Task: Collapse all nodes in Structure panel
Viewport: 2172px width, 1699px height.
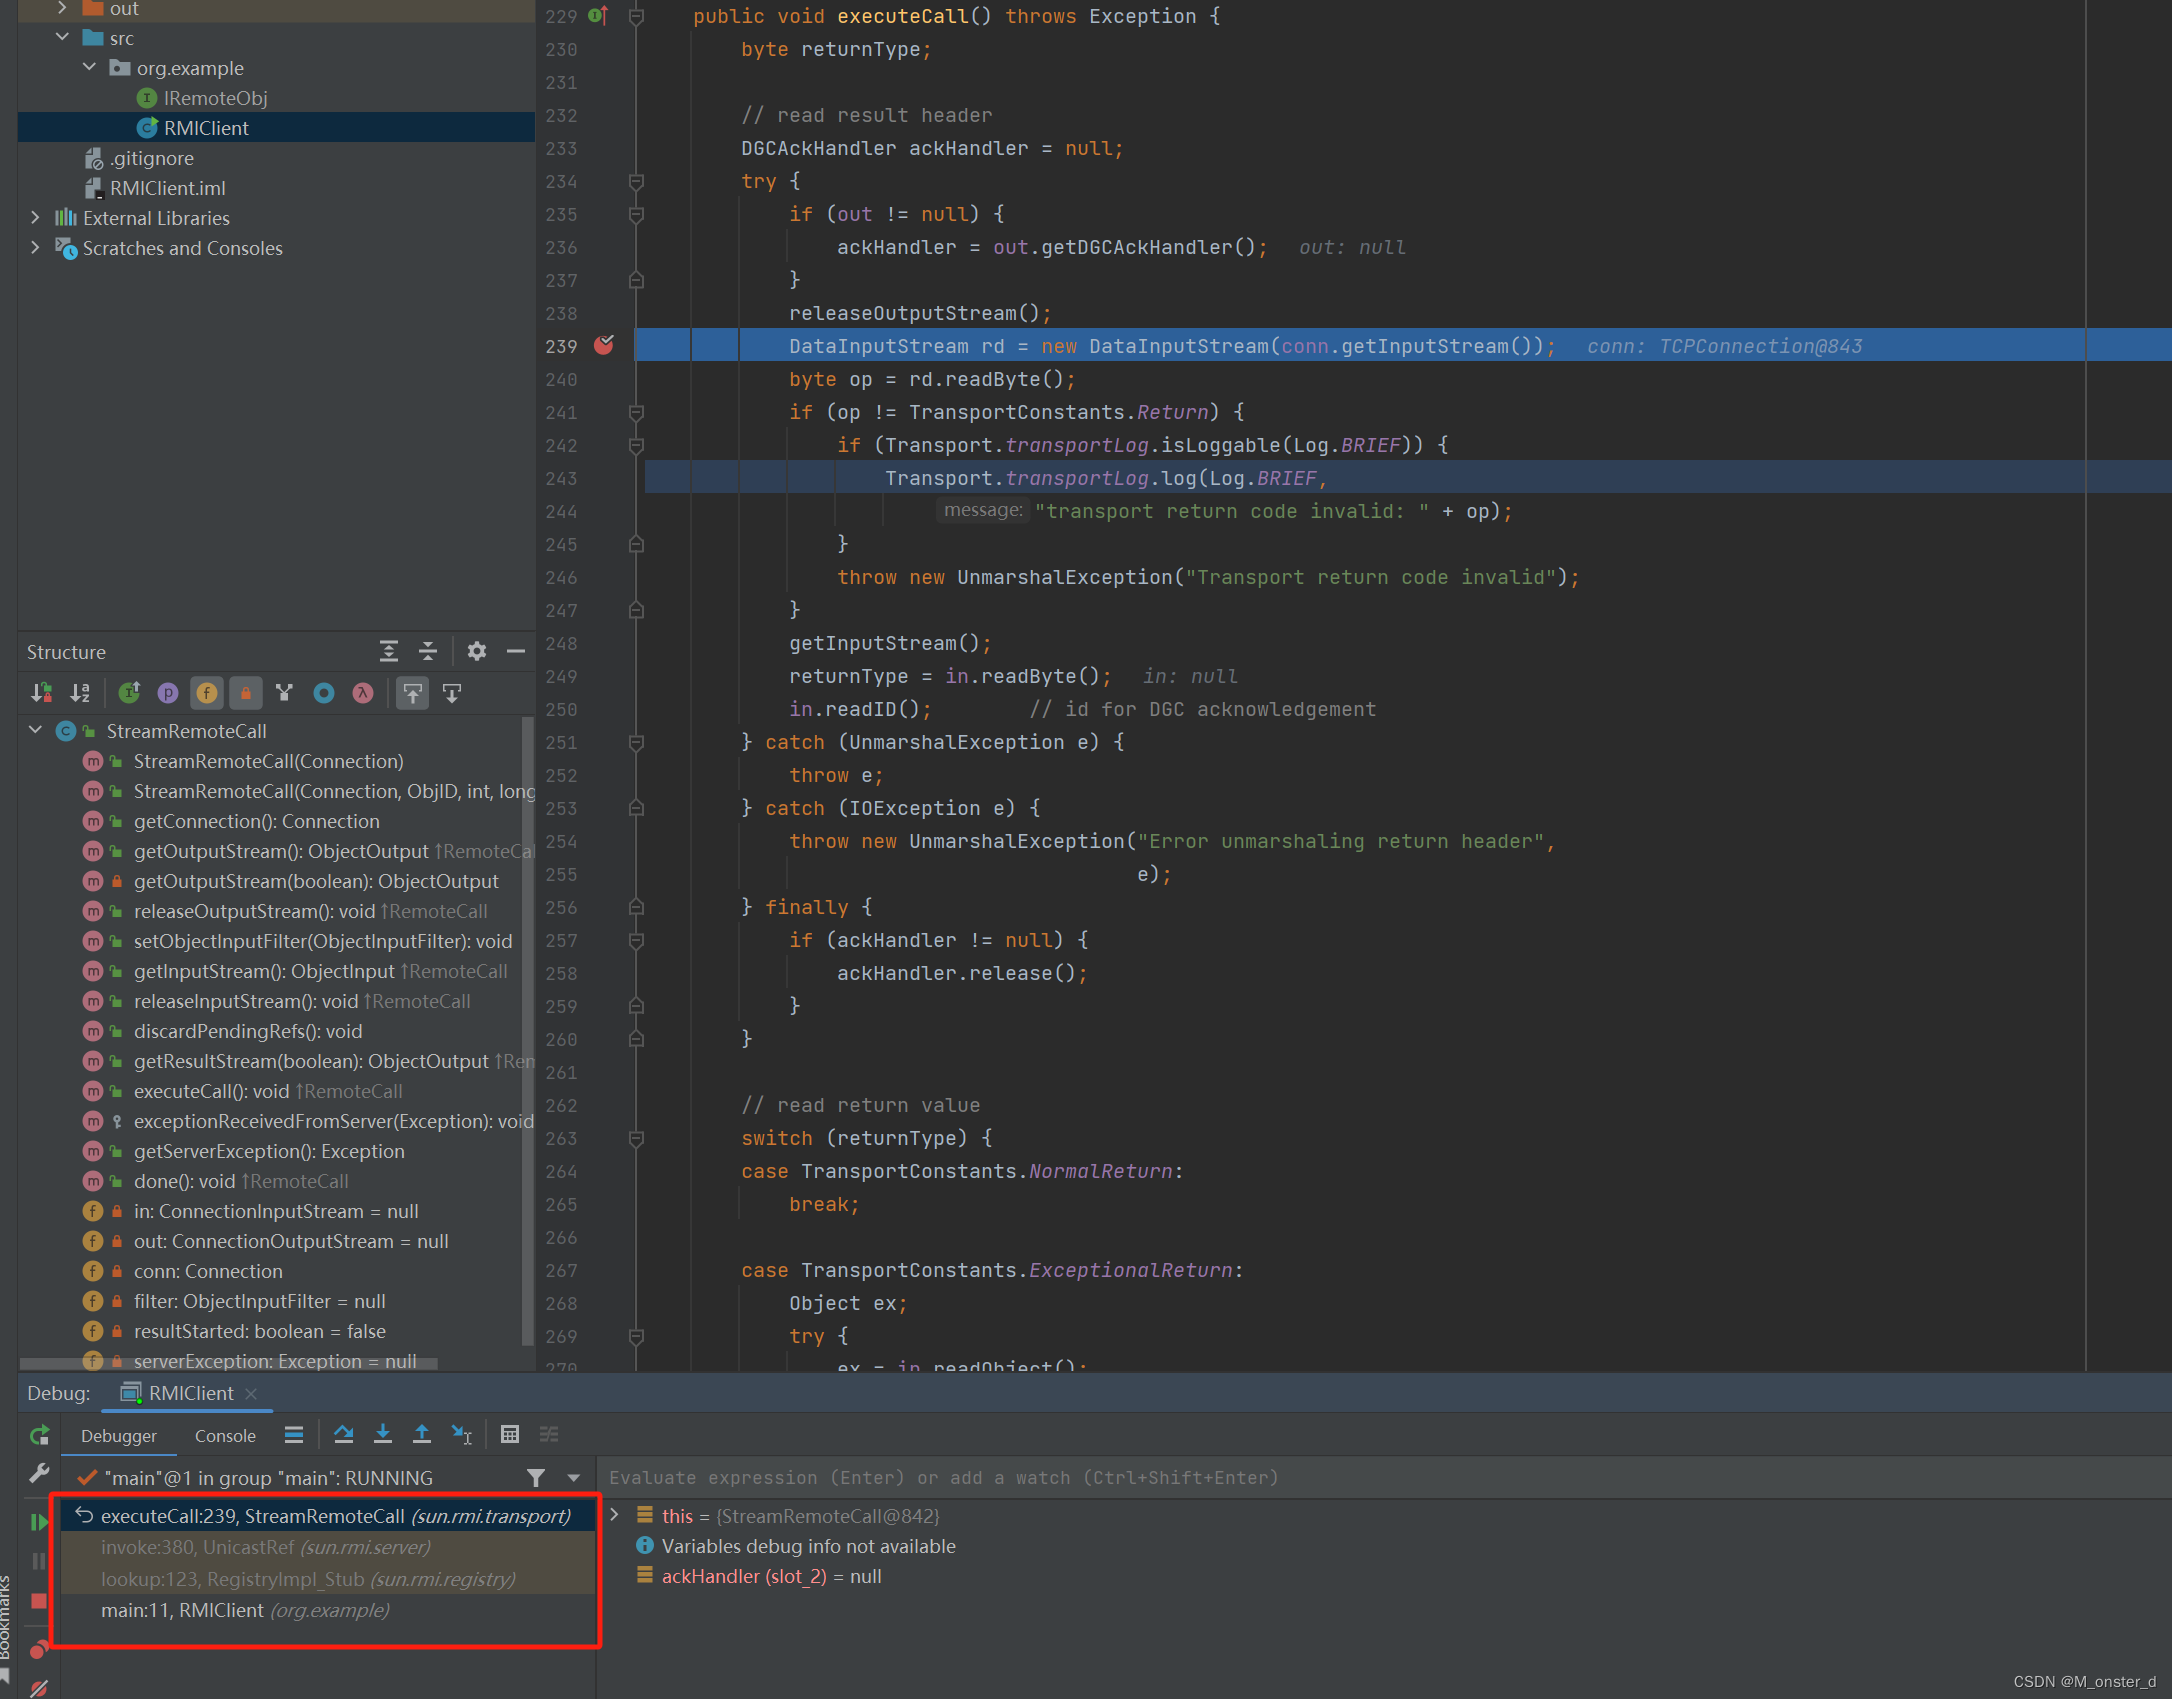Action: [428, 651]
